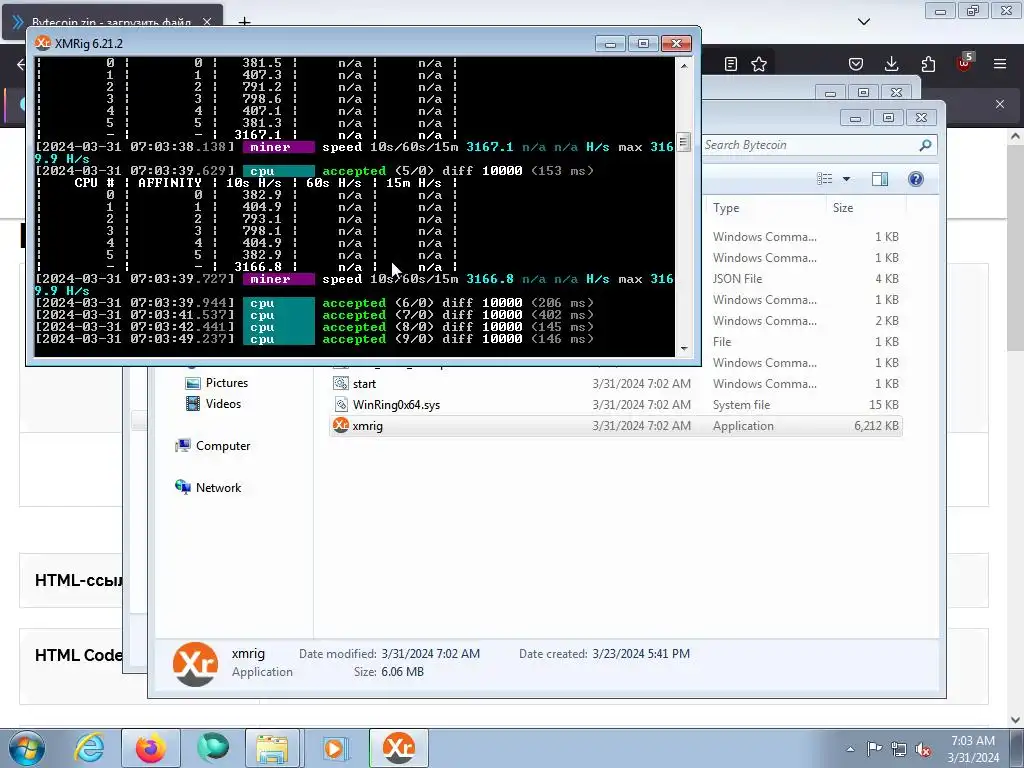
Task: Open Firefox list-all-tabs chevron
Action: coord(863,22)
